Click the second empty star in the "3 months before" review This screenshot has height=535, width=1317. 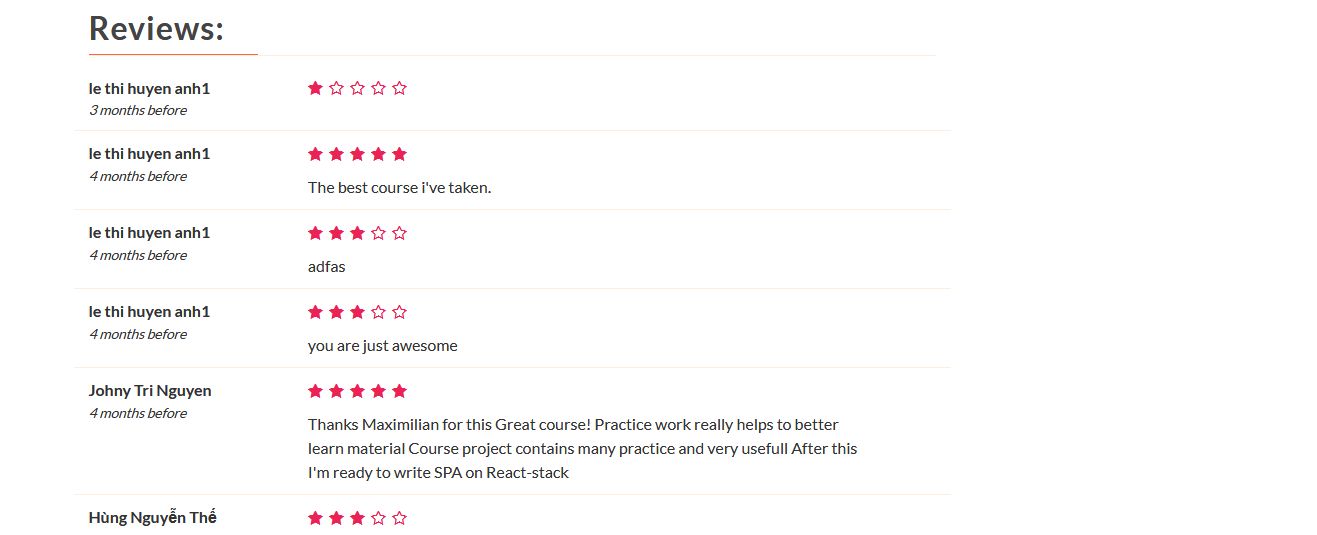tap(337, 88)
